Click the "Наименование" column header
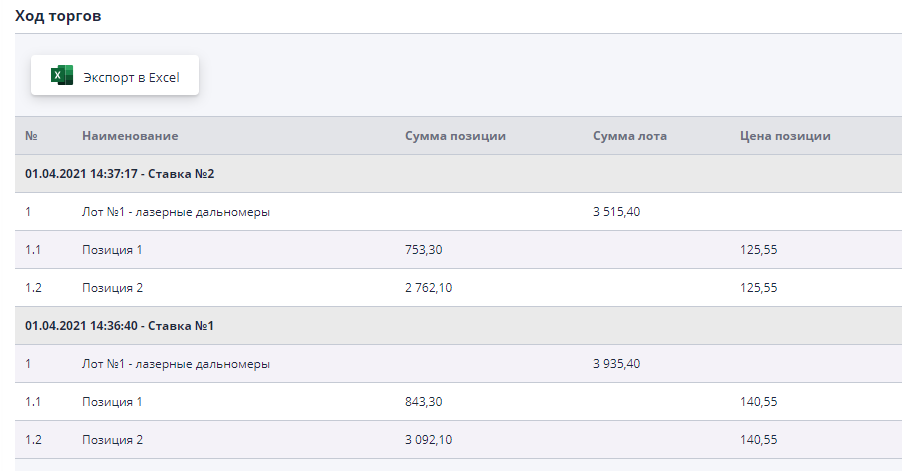Screen dimensions: 911x471 130,136
